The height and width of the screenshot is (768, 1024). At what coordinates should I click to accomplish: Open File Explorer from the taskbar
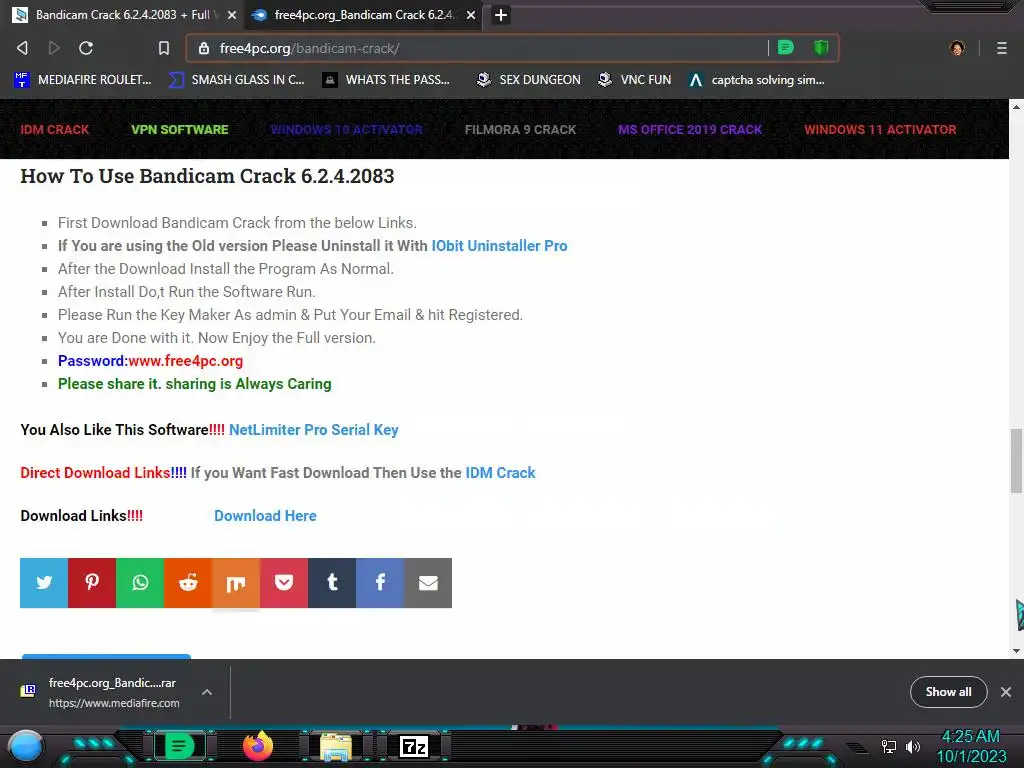click(336, 746)
